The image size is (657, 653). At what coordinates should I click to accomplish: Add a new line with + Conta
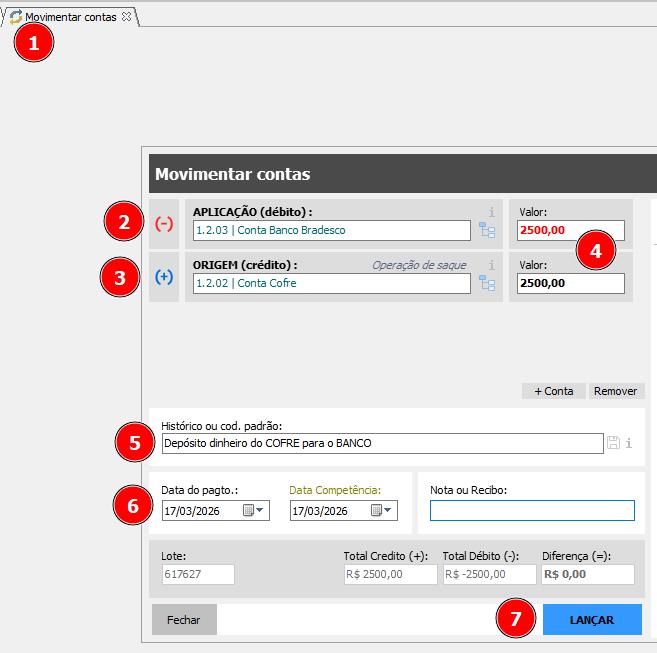[x=553, y=391]
